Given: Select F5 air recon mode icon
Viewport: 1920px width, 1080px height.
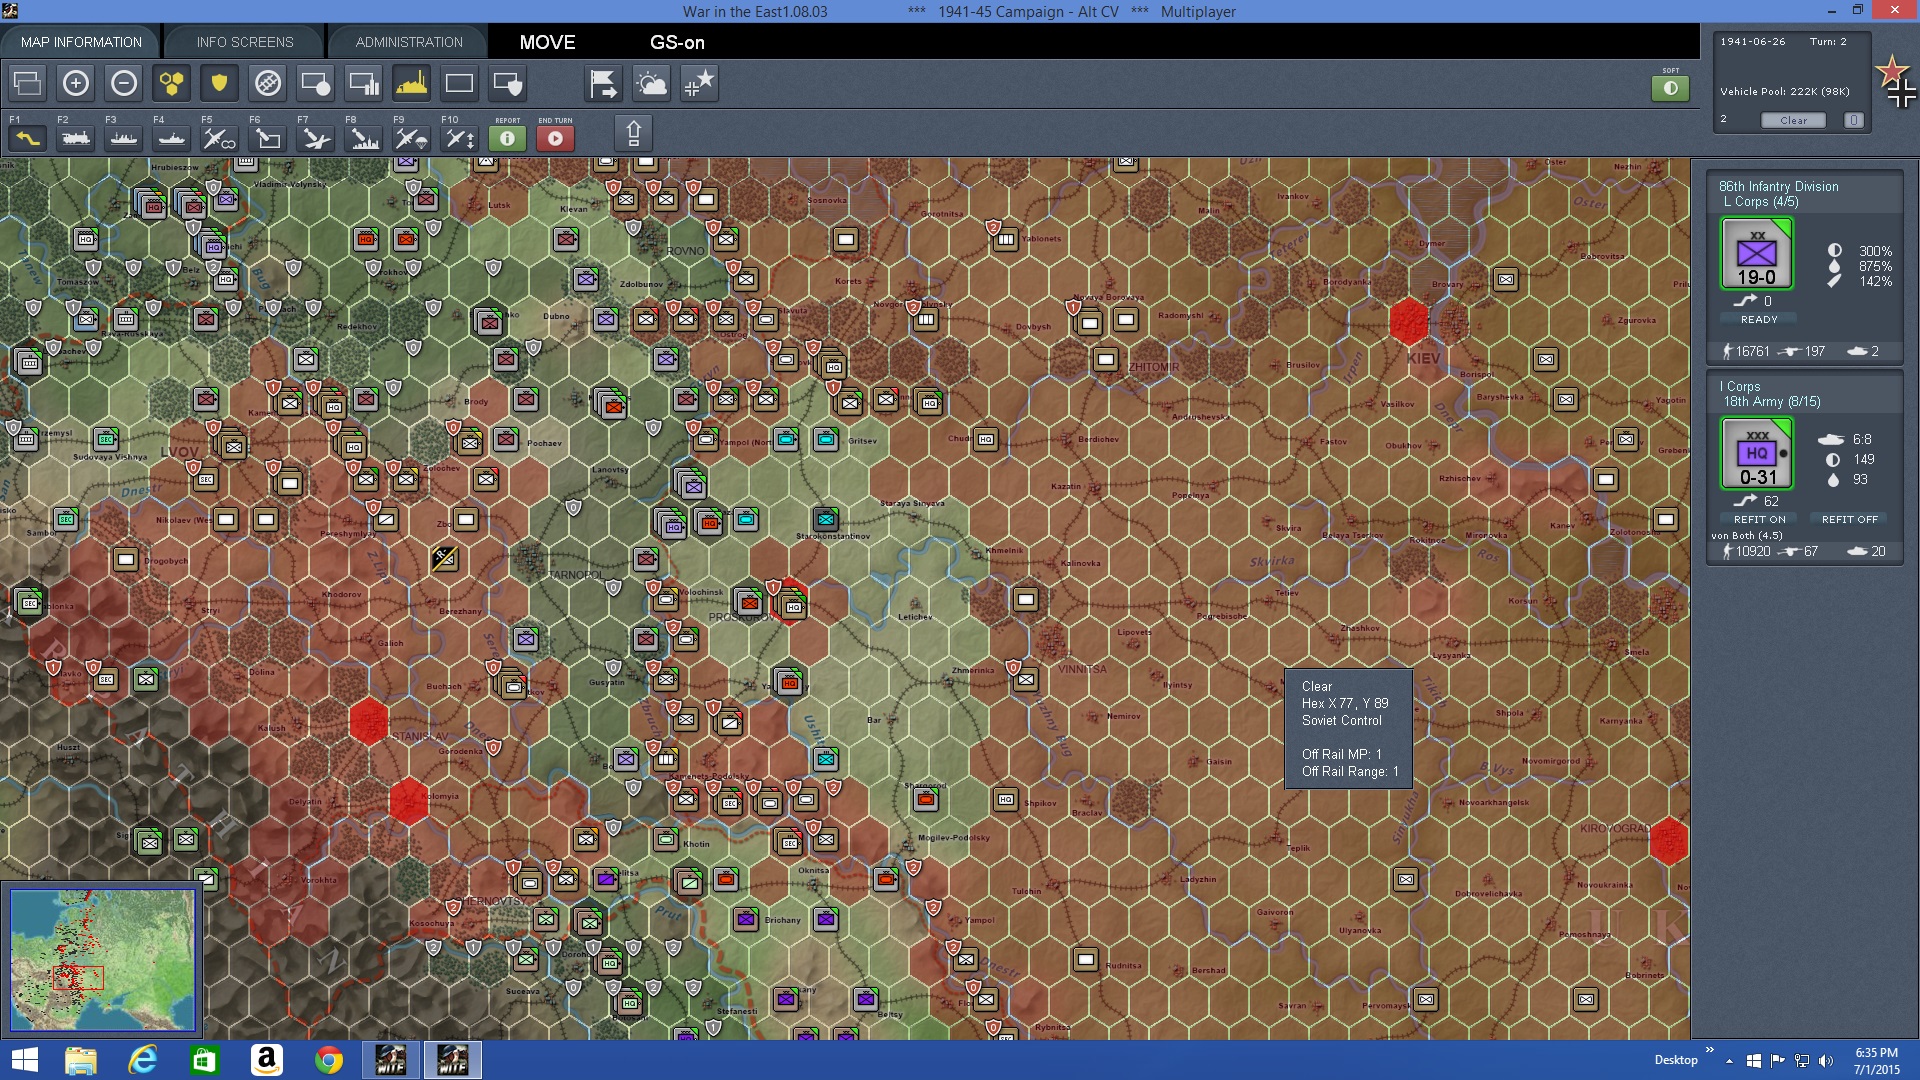Looking at the screenshot, I should [x=220, y=138].
